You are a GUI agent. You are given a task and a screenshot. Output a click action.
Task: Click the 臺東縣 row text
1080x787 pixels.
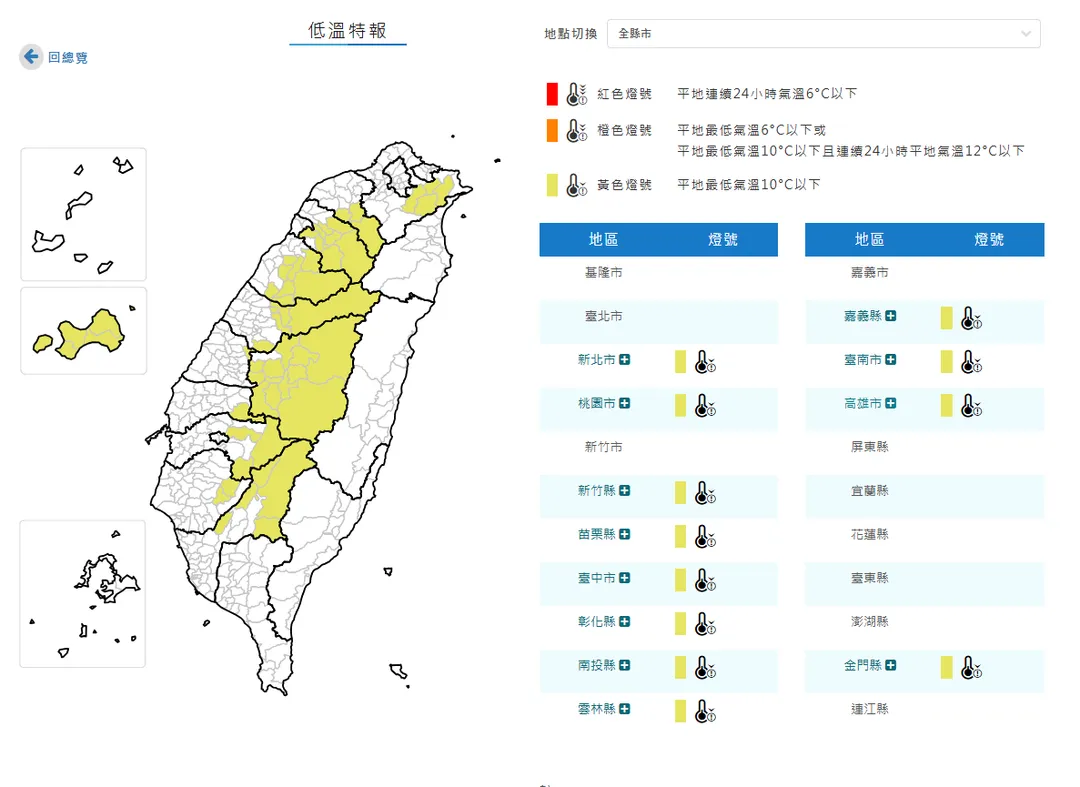point(869,578)
